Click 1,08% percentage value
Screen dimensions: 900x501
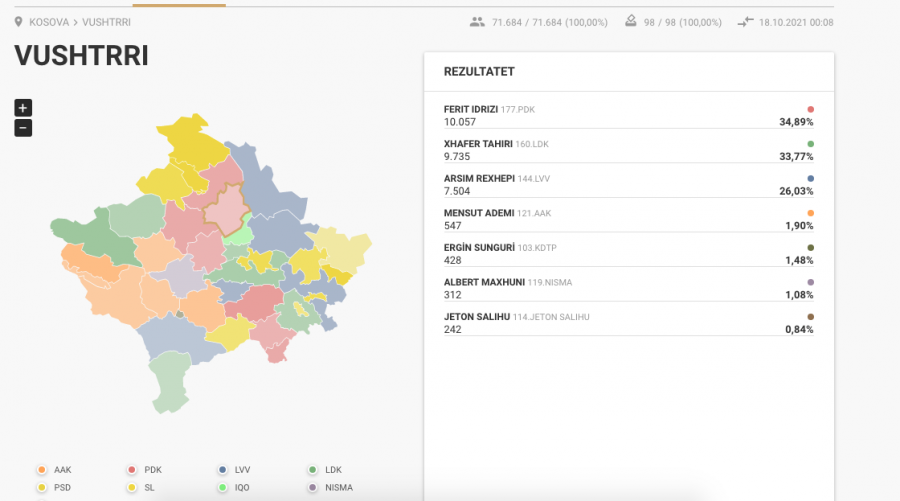[799, 294]
